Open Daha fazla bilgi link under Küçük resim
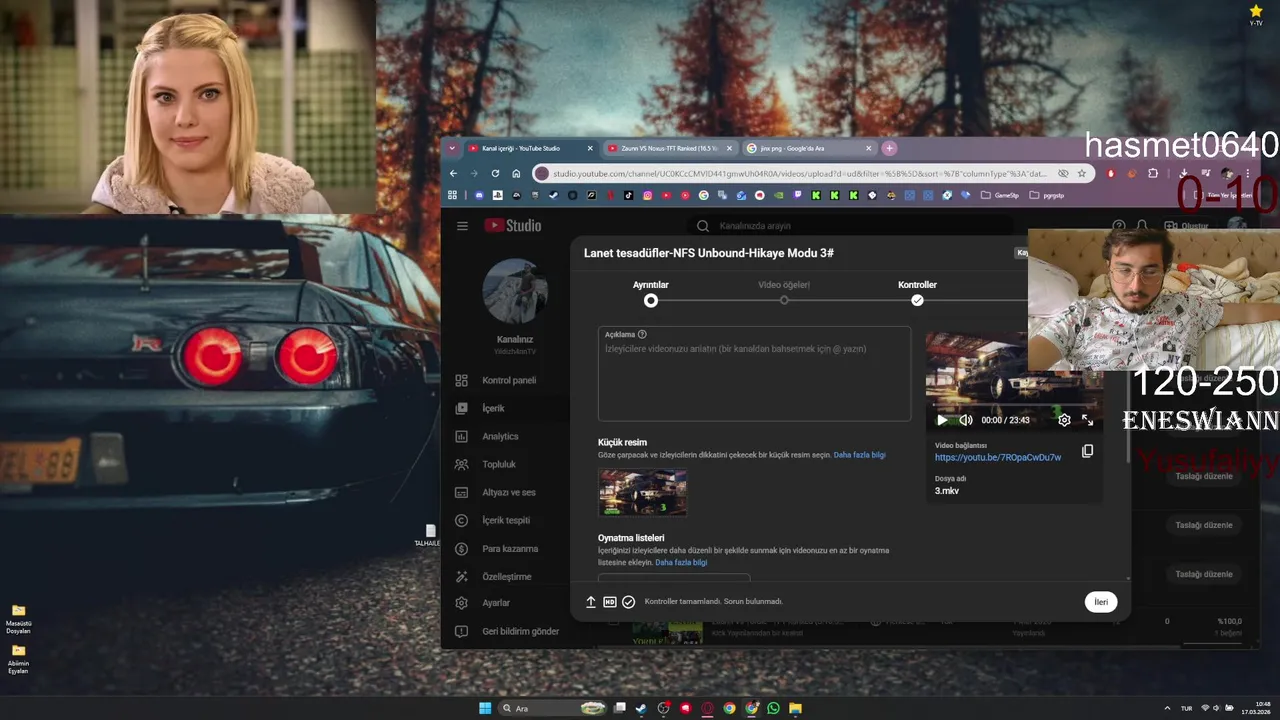The height and width of the screenshot is (720, 1280). [859, 455]
